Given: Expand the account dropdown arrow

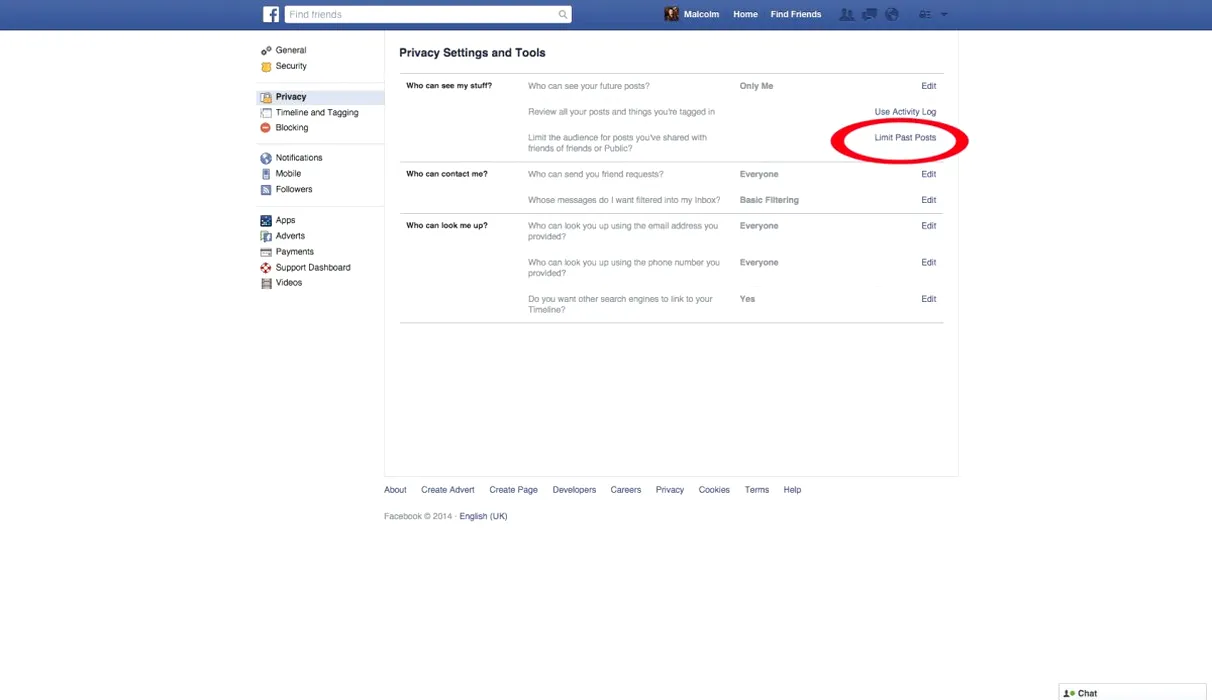Looking at the screenshot, I should click(x=944, y=14).
